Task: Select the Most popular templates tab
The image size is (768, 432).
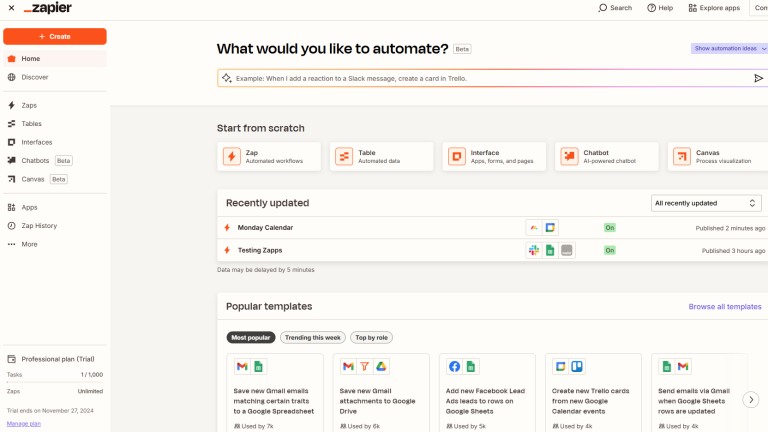Action: pyautogui.click(x=251, y=337)
